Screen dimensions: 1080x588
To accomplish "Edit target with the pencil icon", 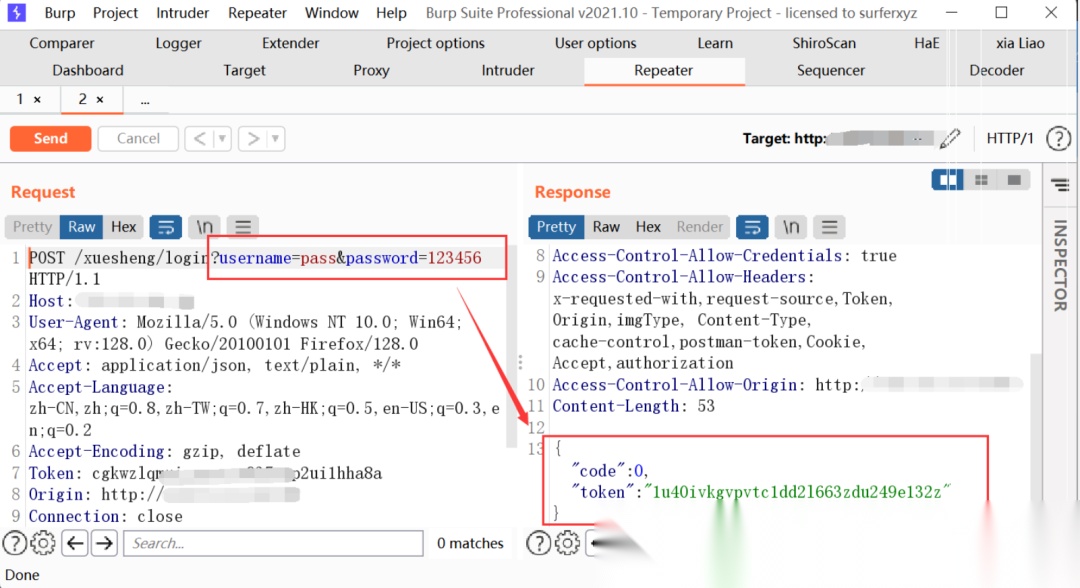I will (950, 138).
